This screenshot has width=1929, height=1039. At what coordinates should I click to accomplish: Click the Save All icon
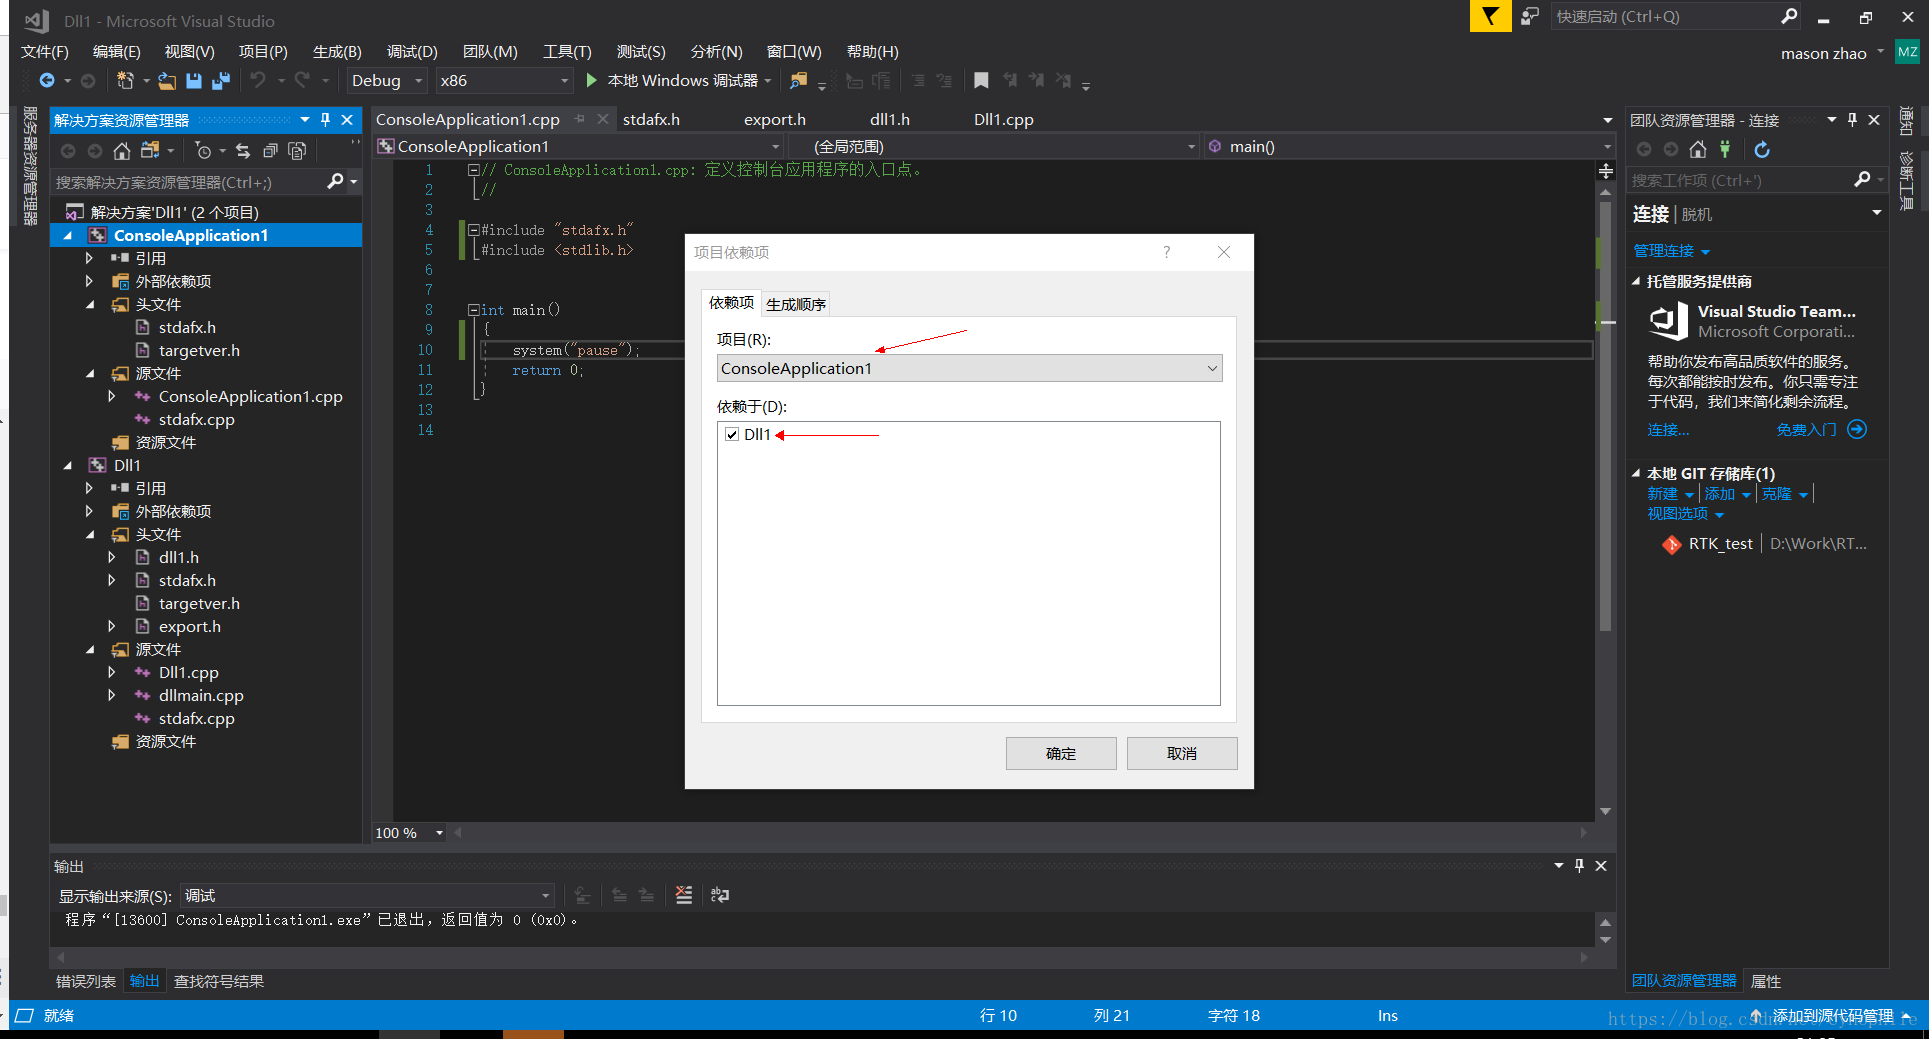221,80
